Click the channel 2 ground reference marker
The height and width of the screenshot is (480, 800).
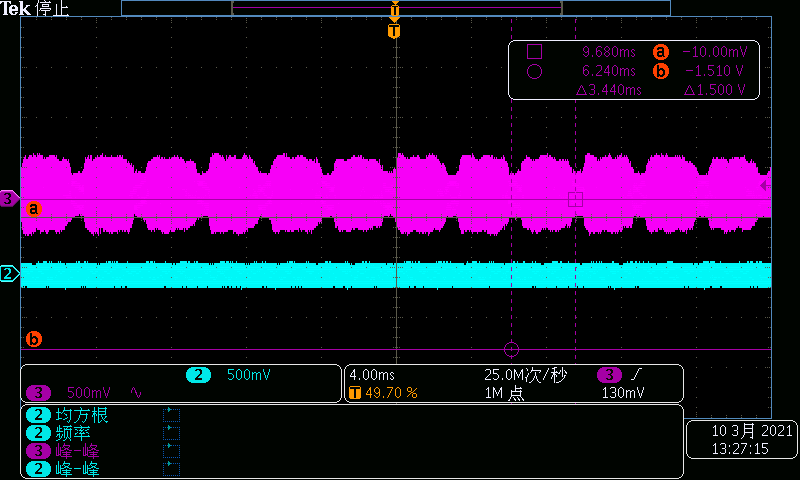[x=9, y=273]
